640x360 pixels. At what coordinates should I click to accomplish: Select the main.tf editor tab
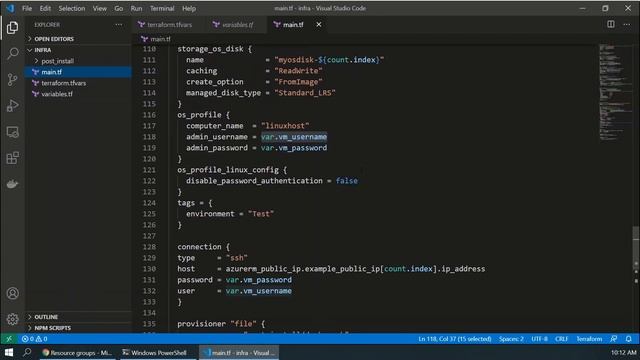click(293, 24)
